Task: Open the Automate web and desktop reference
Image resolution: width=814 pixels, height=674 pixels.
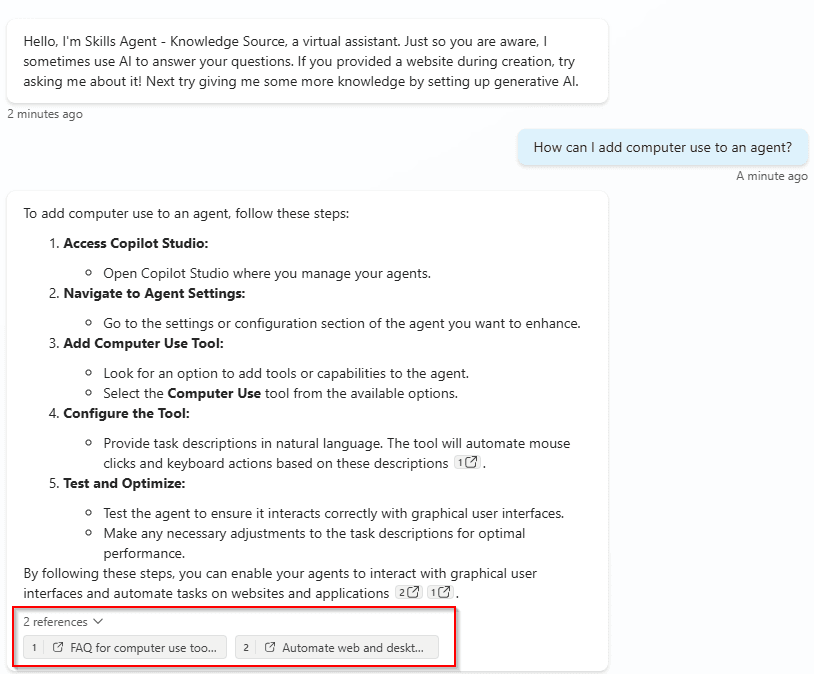Action: pos(336,648)
